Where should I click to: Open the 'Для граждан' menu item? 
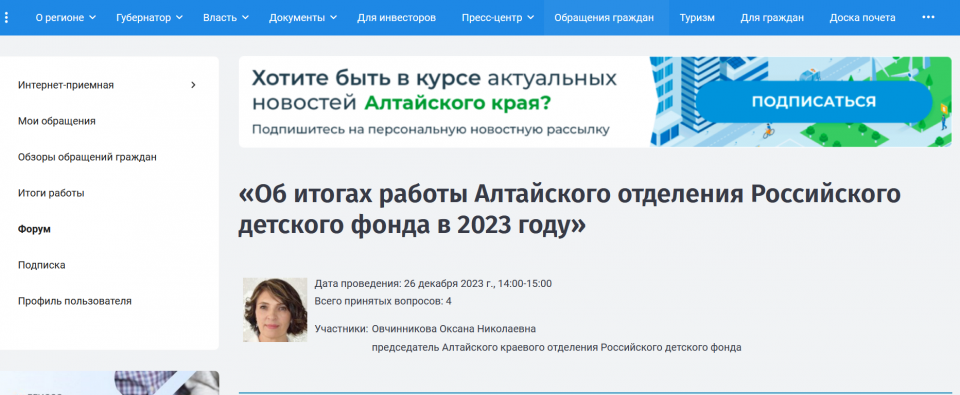pos(772,18)
